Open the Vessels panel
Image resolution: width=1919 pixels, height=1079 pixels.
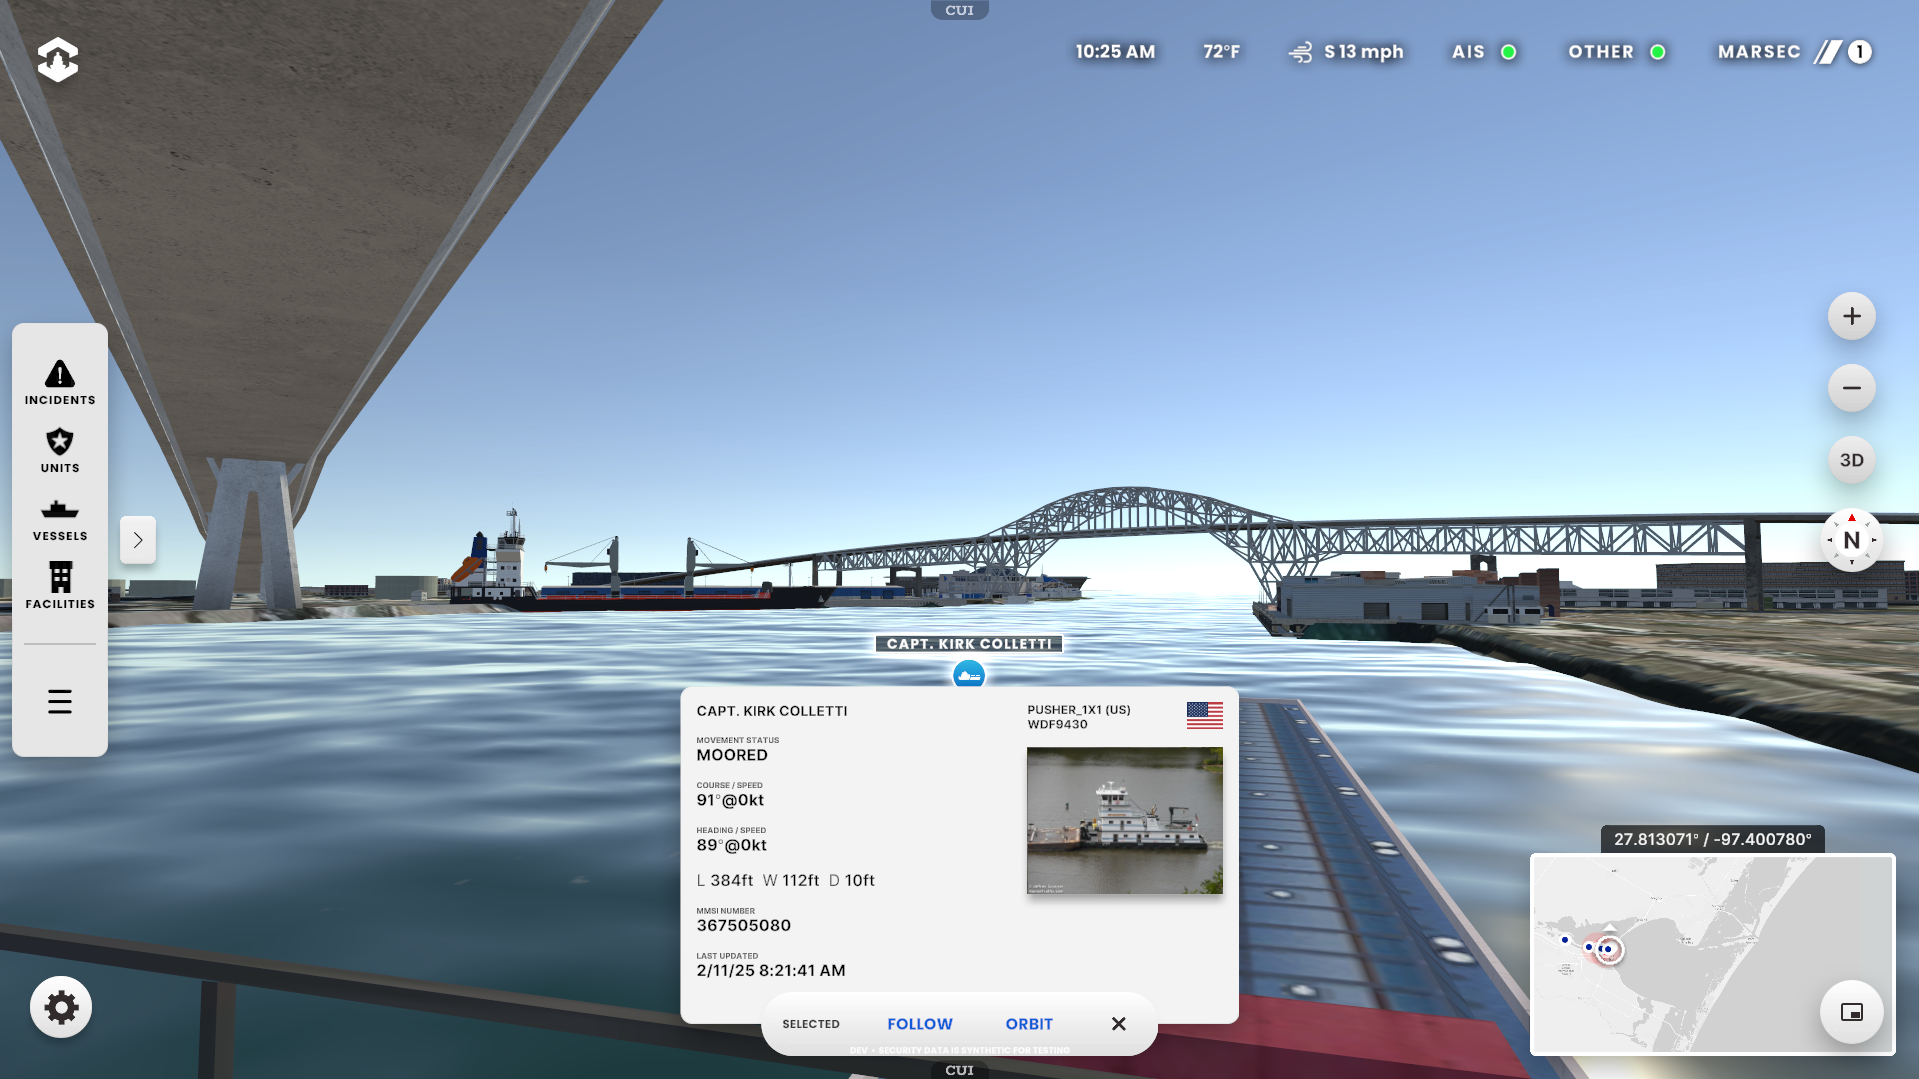[59, 517]
